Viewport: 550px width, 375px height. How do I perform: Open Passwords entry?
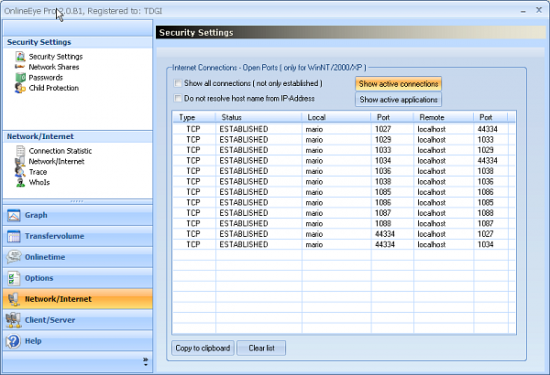46,78
